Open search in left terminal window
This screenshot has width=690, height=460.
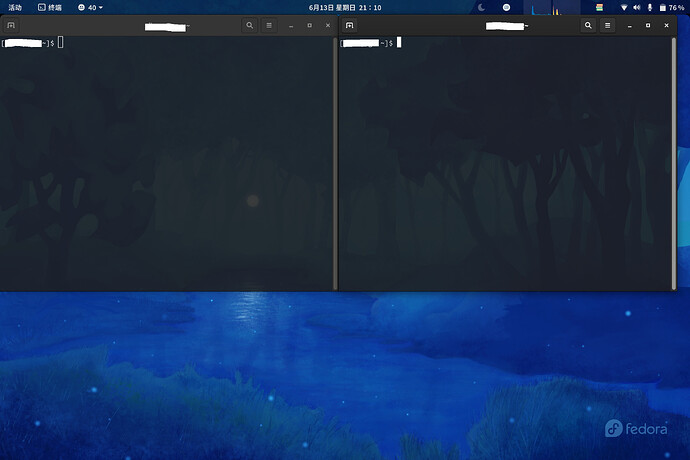click(250, 26)
